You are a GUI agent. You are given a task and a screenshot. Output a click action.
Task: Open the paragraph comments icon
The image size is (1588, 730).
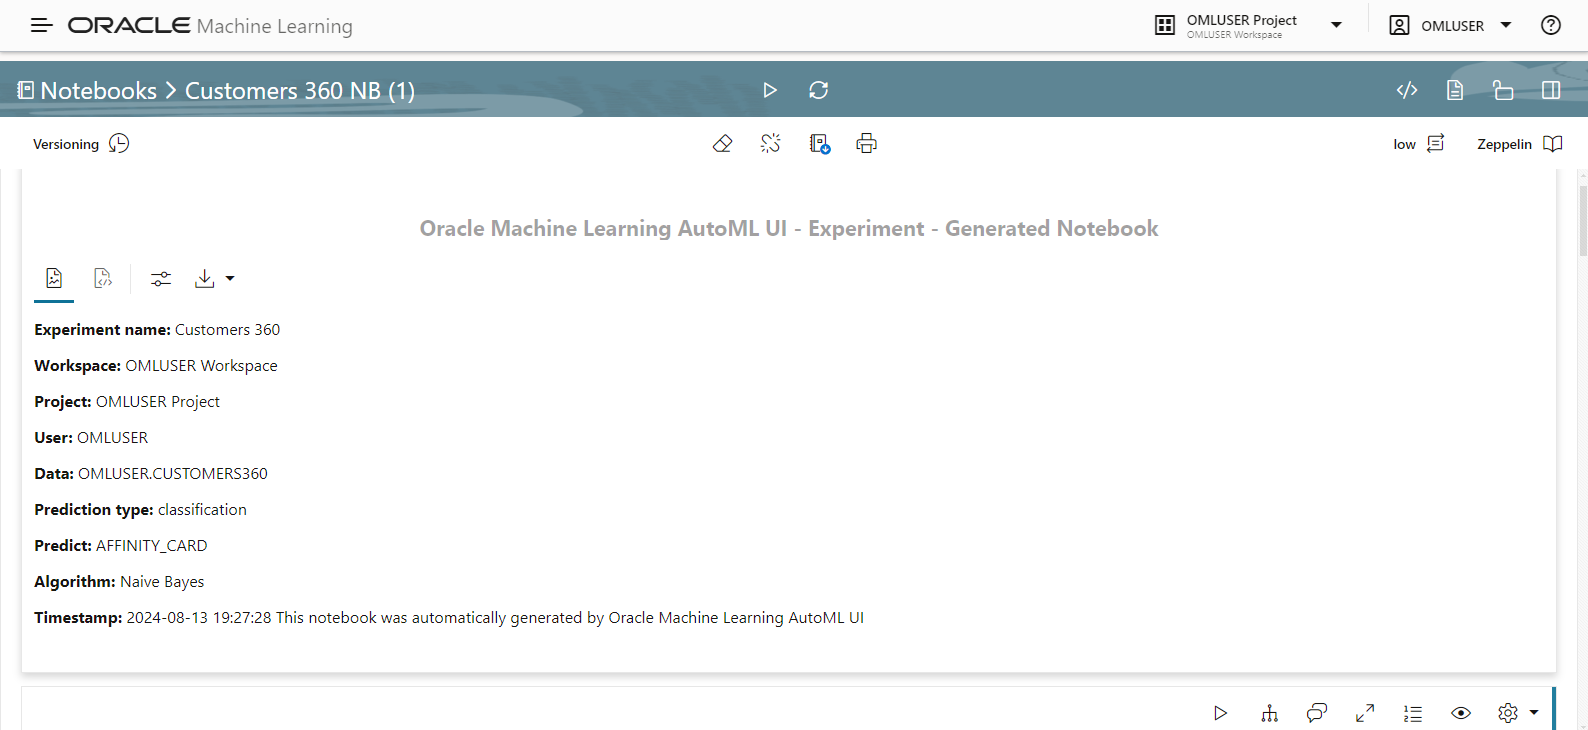point(1317,713)
